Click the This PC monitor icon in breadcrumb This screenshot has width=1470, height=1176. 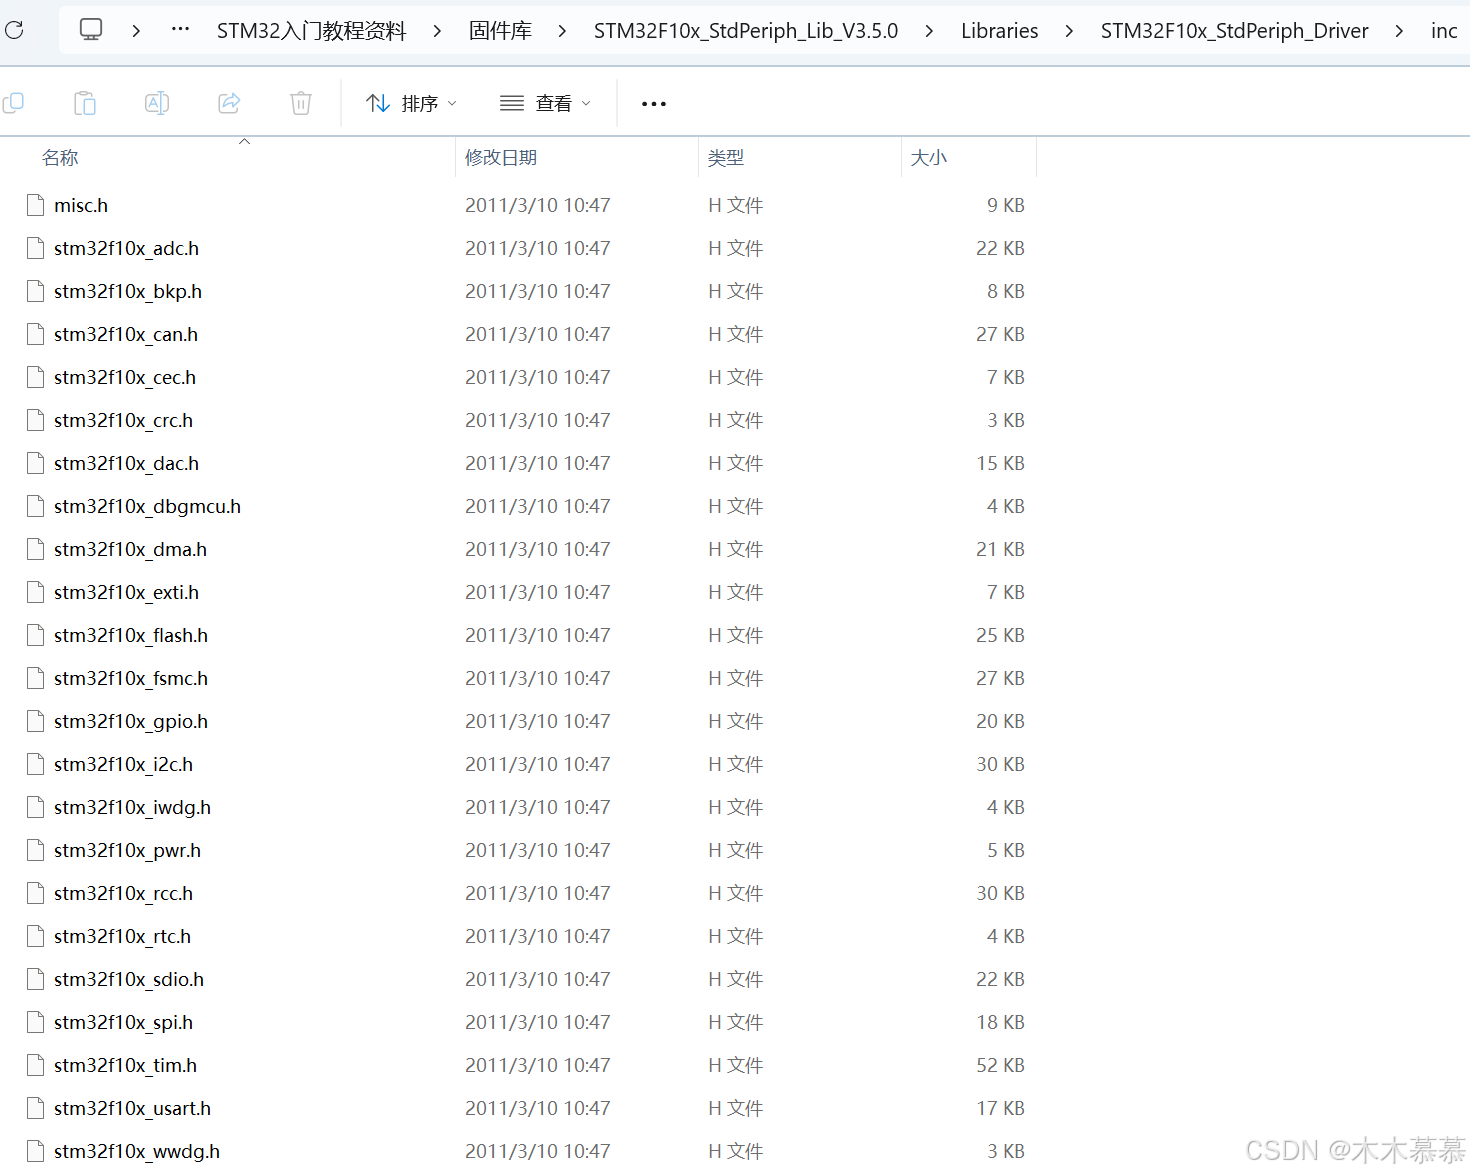tap(91, 30)
